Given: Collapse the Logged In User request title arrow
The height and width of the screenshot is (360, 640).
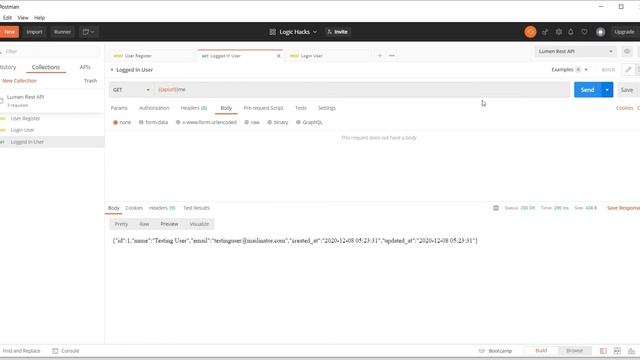Looking at the screenshot, I should (x=112, y=70).
